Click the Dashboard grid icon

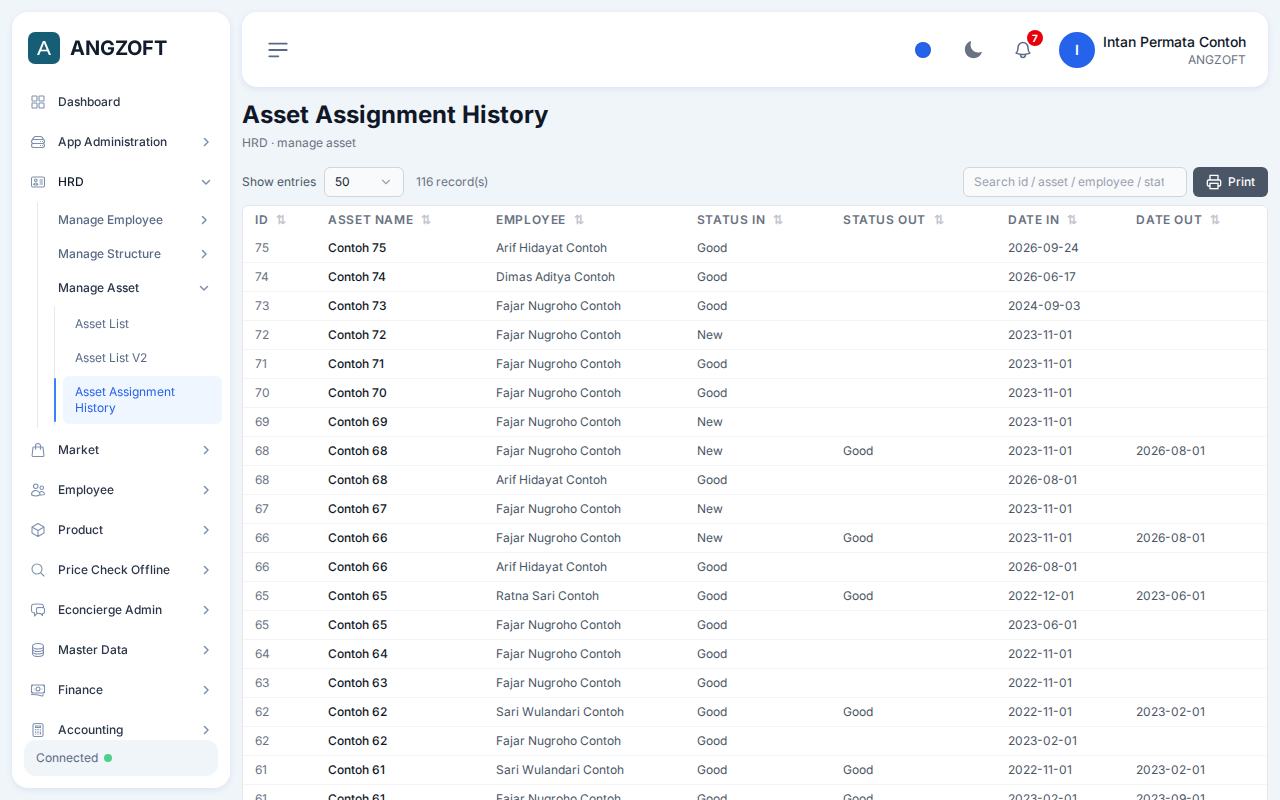point(38,102)
